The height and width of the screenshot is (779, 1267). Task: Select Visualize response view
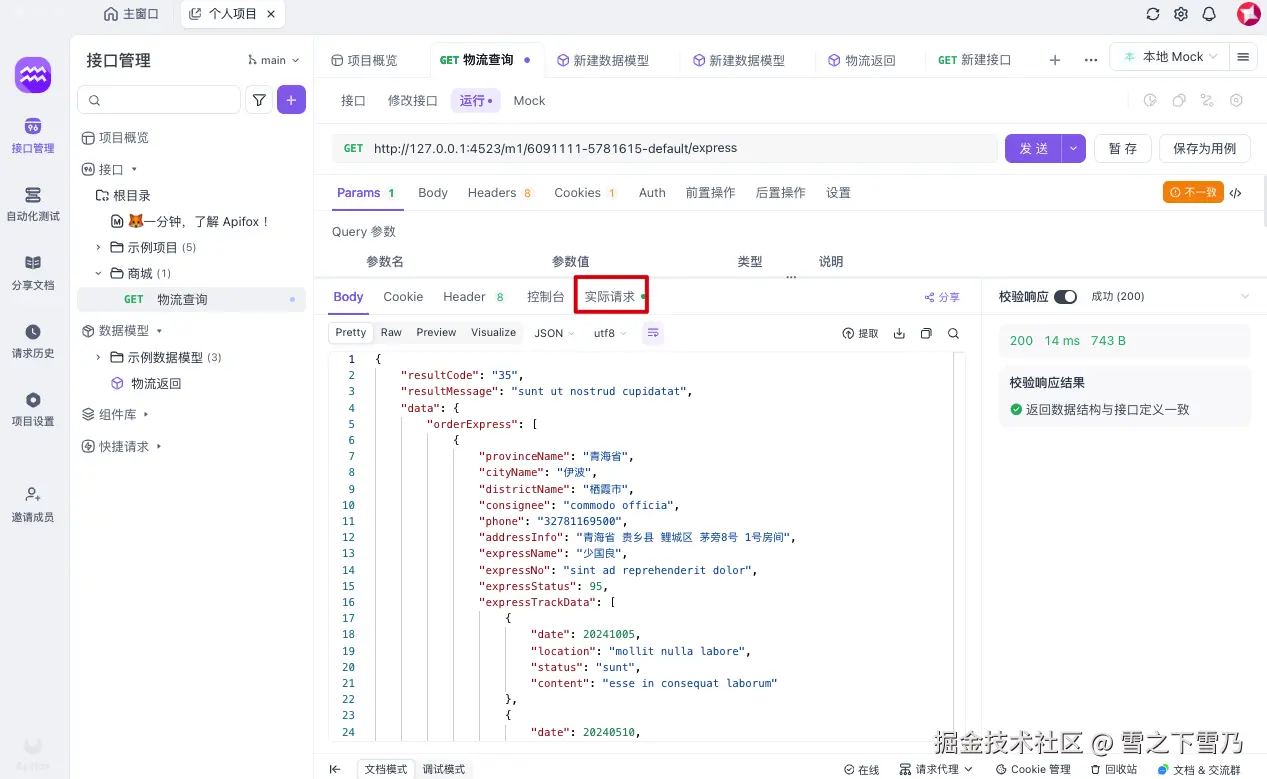tap(493, 333)
